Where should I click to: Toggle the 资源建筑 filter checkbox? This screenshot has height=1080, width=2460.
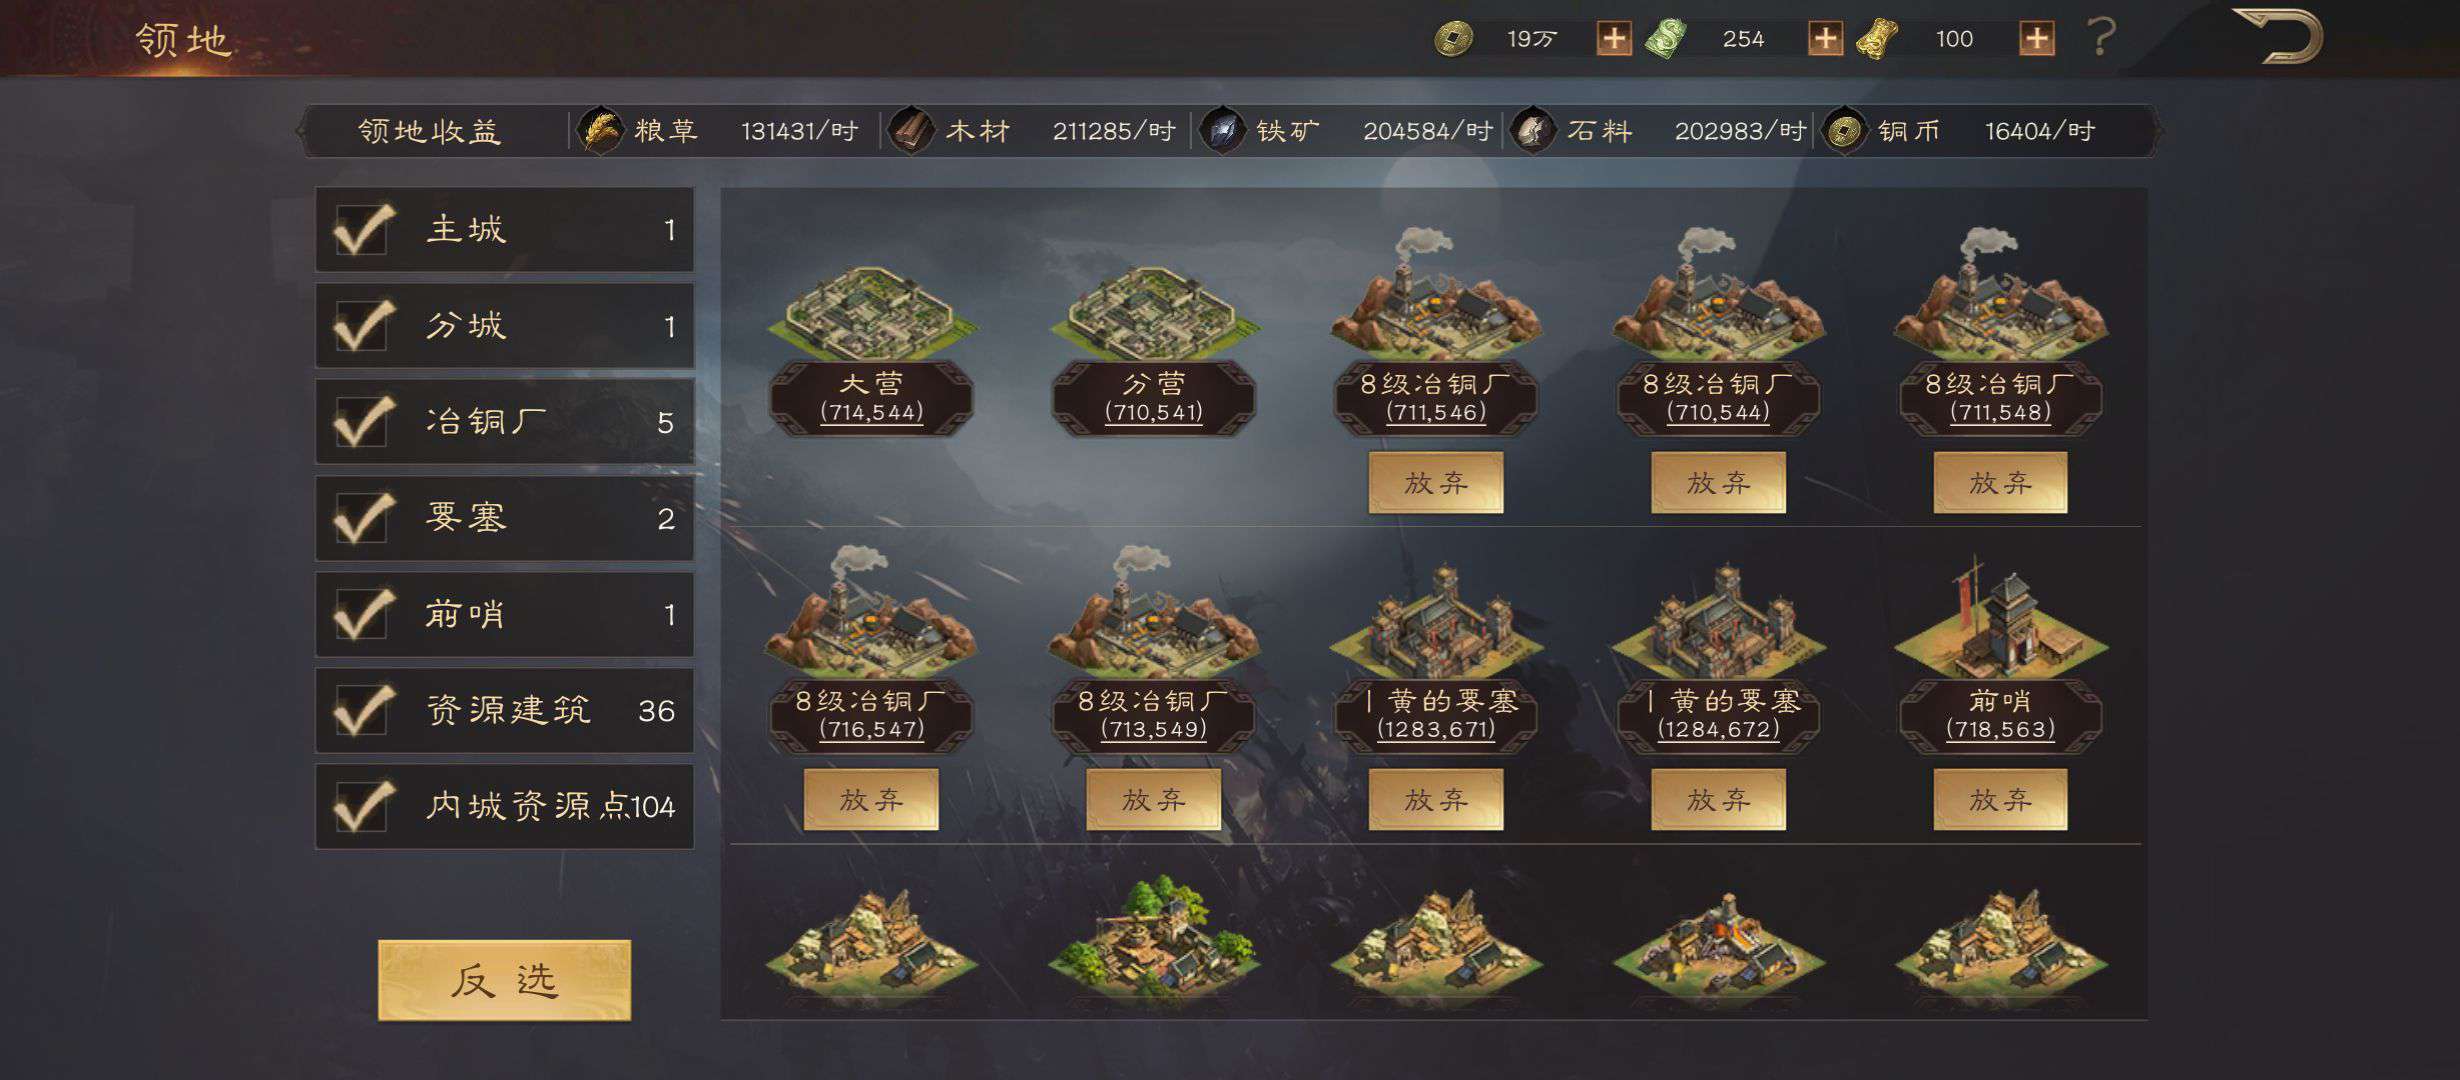362,710
